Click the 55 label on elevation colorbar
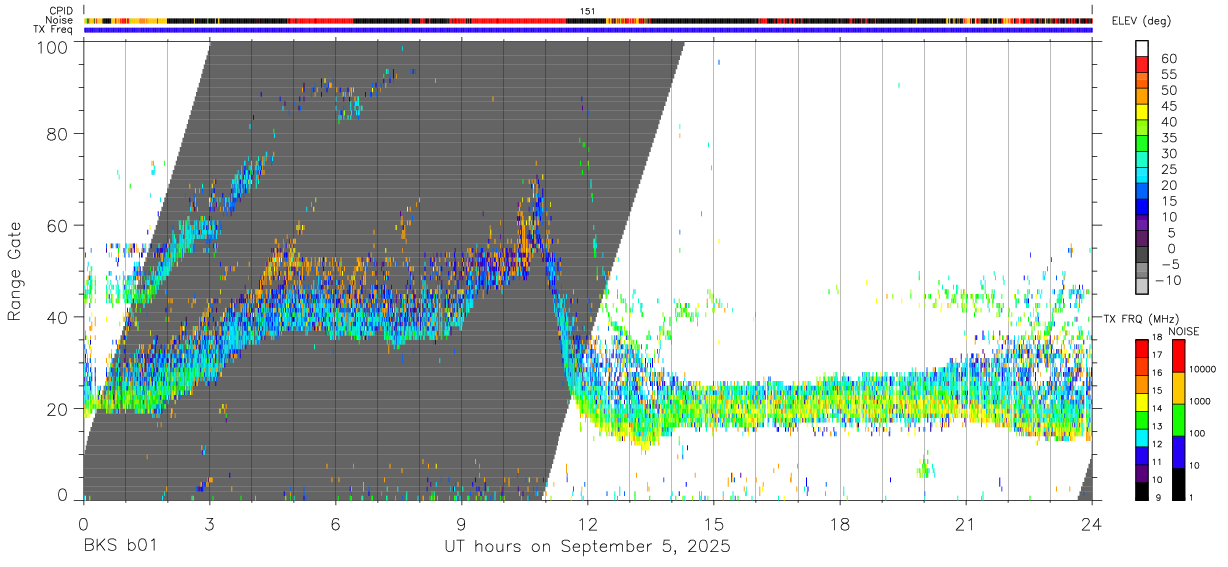Screen dimensions: 1228x567 click(x=1168, y=75)
